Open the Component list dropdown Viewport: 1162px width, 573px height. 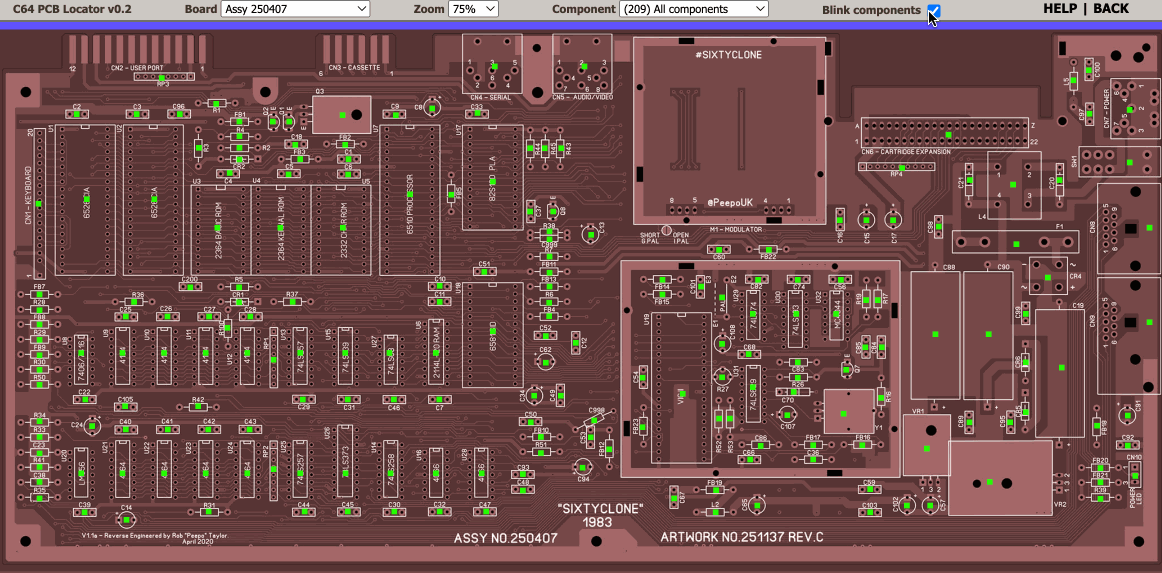[693, 9]
